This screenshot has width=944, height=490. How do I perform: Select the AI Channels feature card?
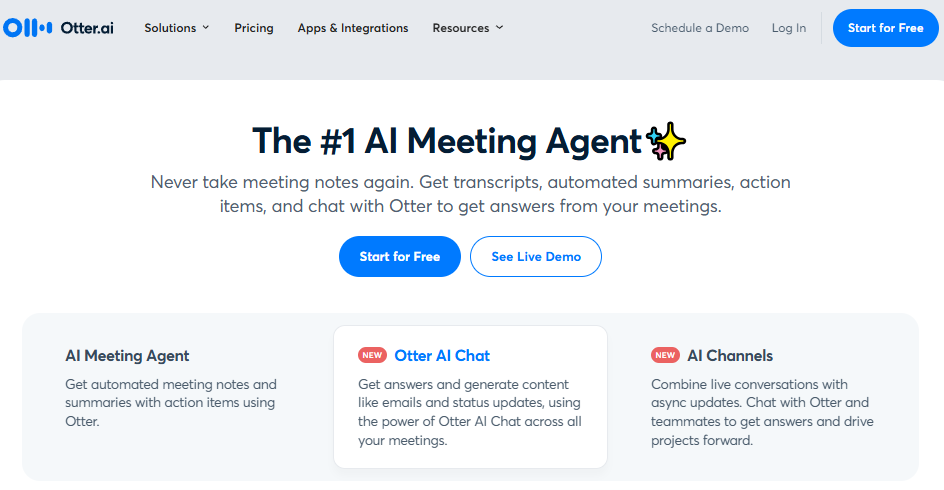point(765,395)
